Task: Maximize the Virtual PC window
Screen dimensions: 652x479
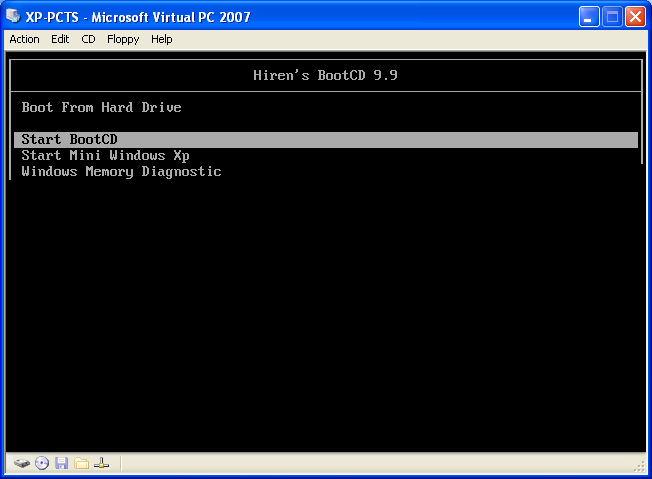Action: (612, 17)
